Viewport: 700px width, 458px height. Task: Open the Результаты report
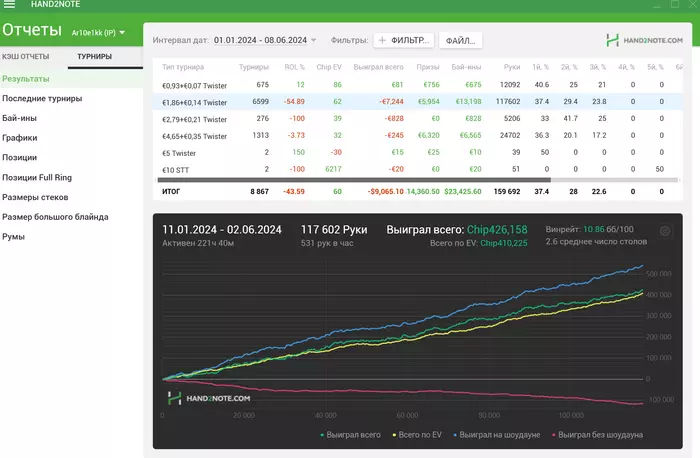(x=26, y=79)
